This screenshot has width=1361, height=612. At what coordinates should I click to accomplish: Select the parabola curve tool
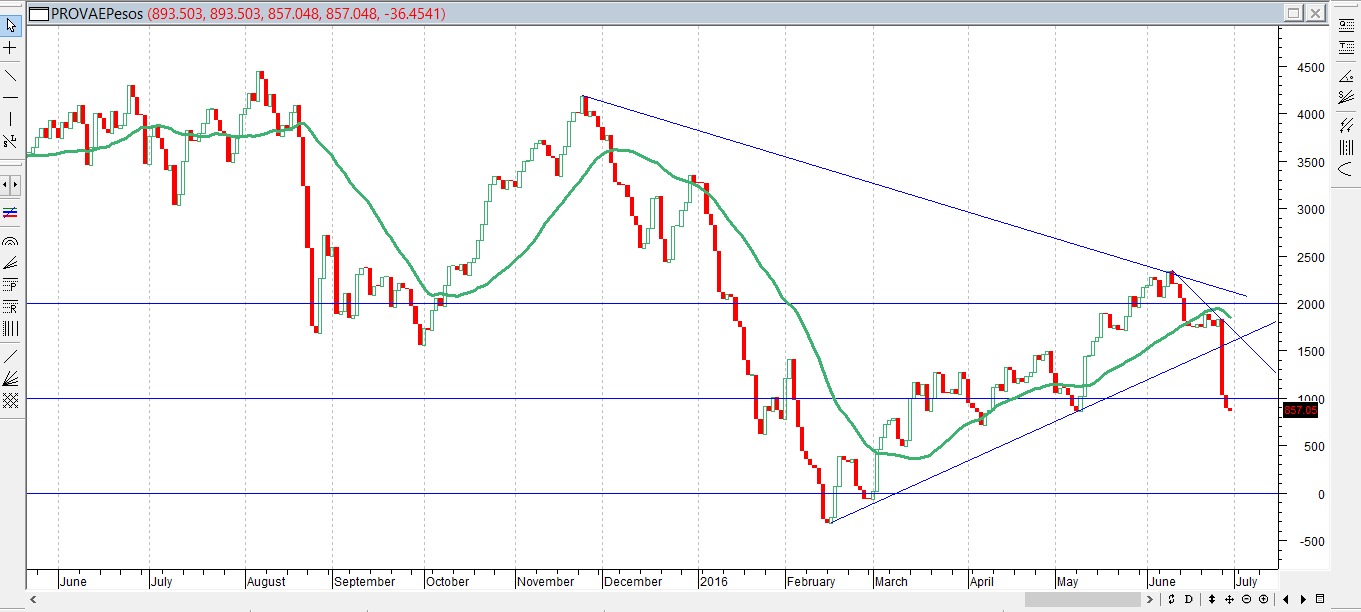[x=1346, y=170]
